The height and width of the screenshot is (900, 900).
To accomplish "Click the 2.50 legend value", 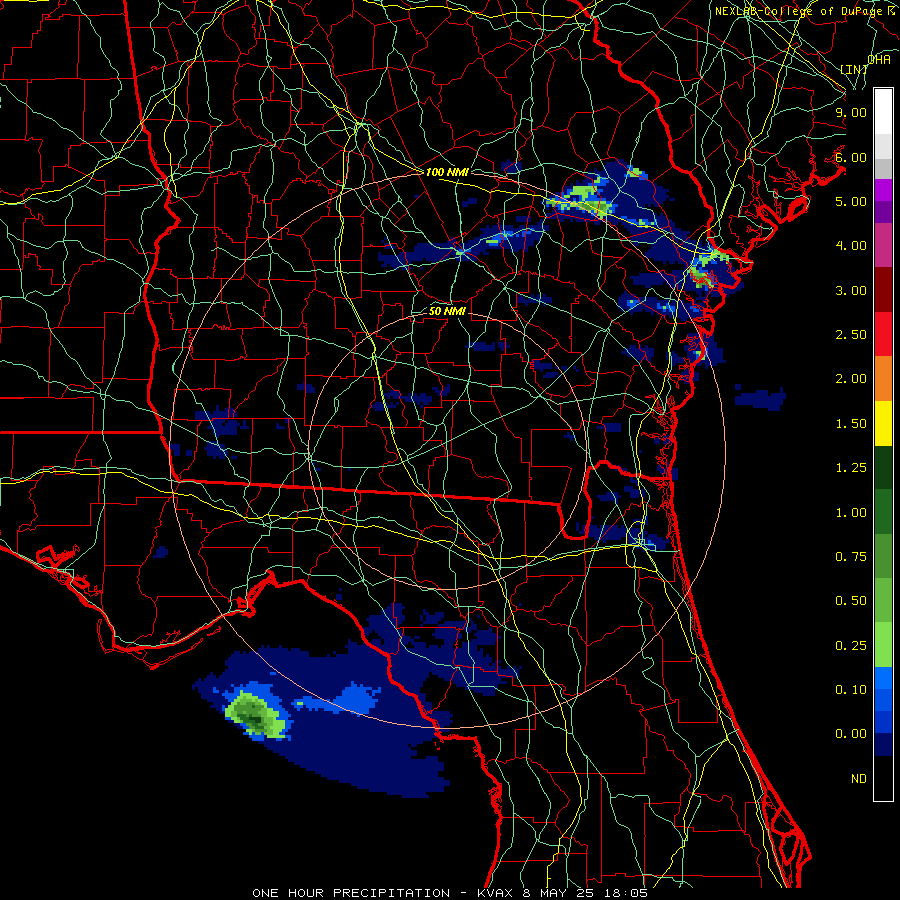I will 851,335.
